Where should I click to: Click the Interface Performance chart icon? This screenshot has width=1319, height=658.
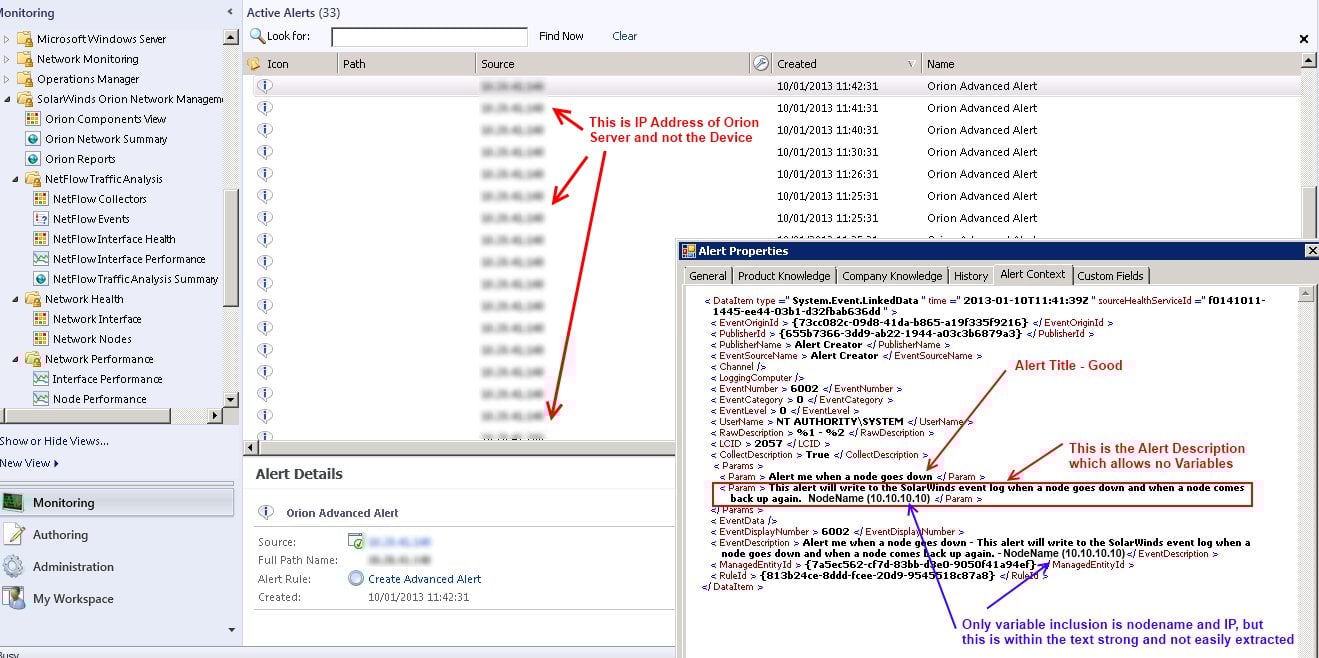(x=41, y=379)
